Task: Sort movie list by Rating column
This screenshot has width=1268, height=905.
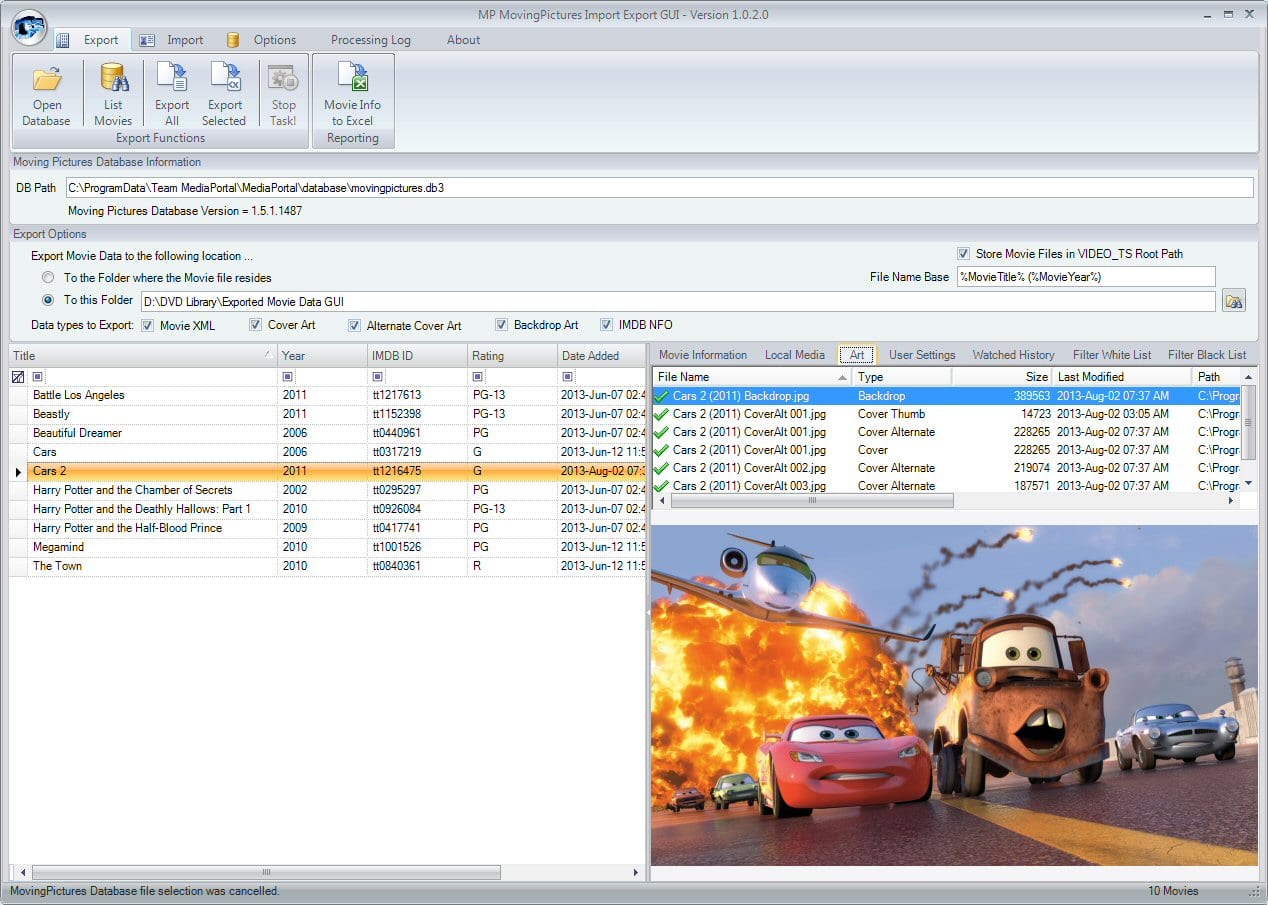Action: pos(512,356)
